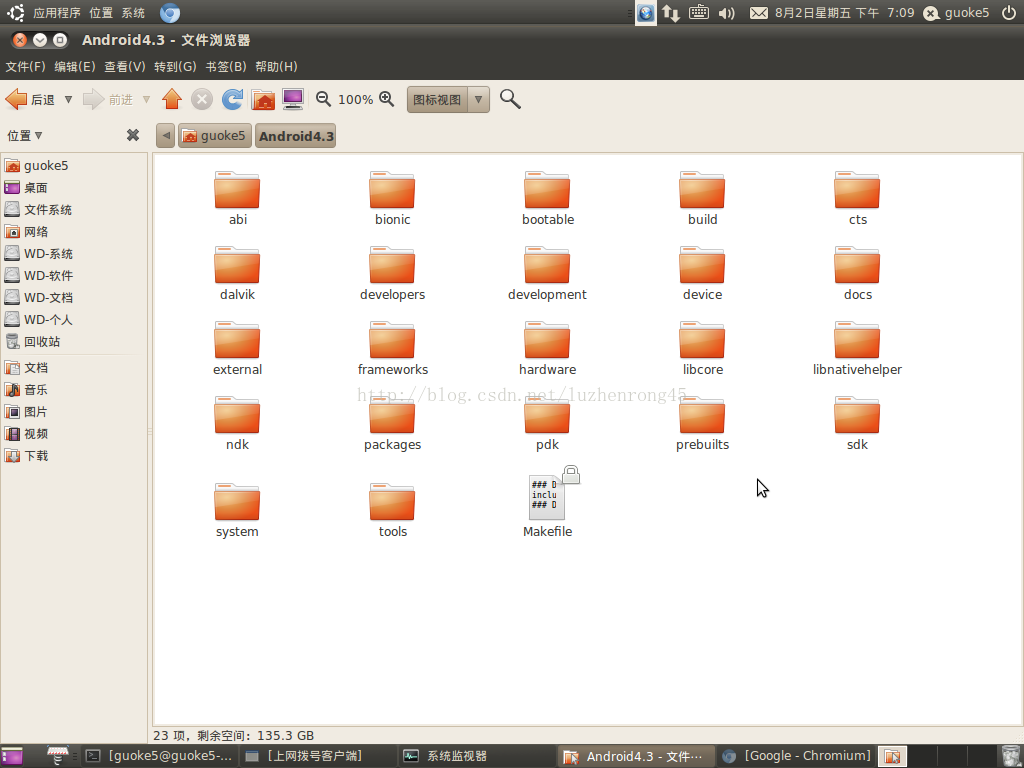Select the ndk folder

pos(237,424)
